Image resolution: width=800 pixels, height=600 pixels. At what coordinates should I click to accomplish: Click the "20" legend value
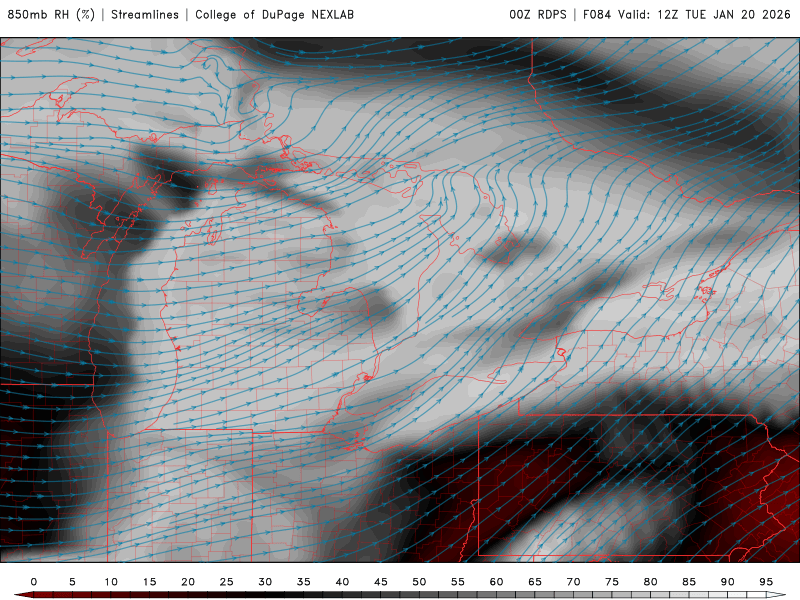188,582
